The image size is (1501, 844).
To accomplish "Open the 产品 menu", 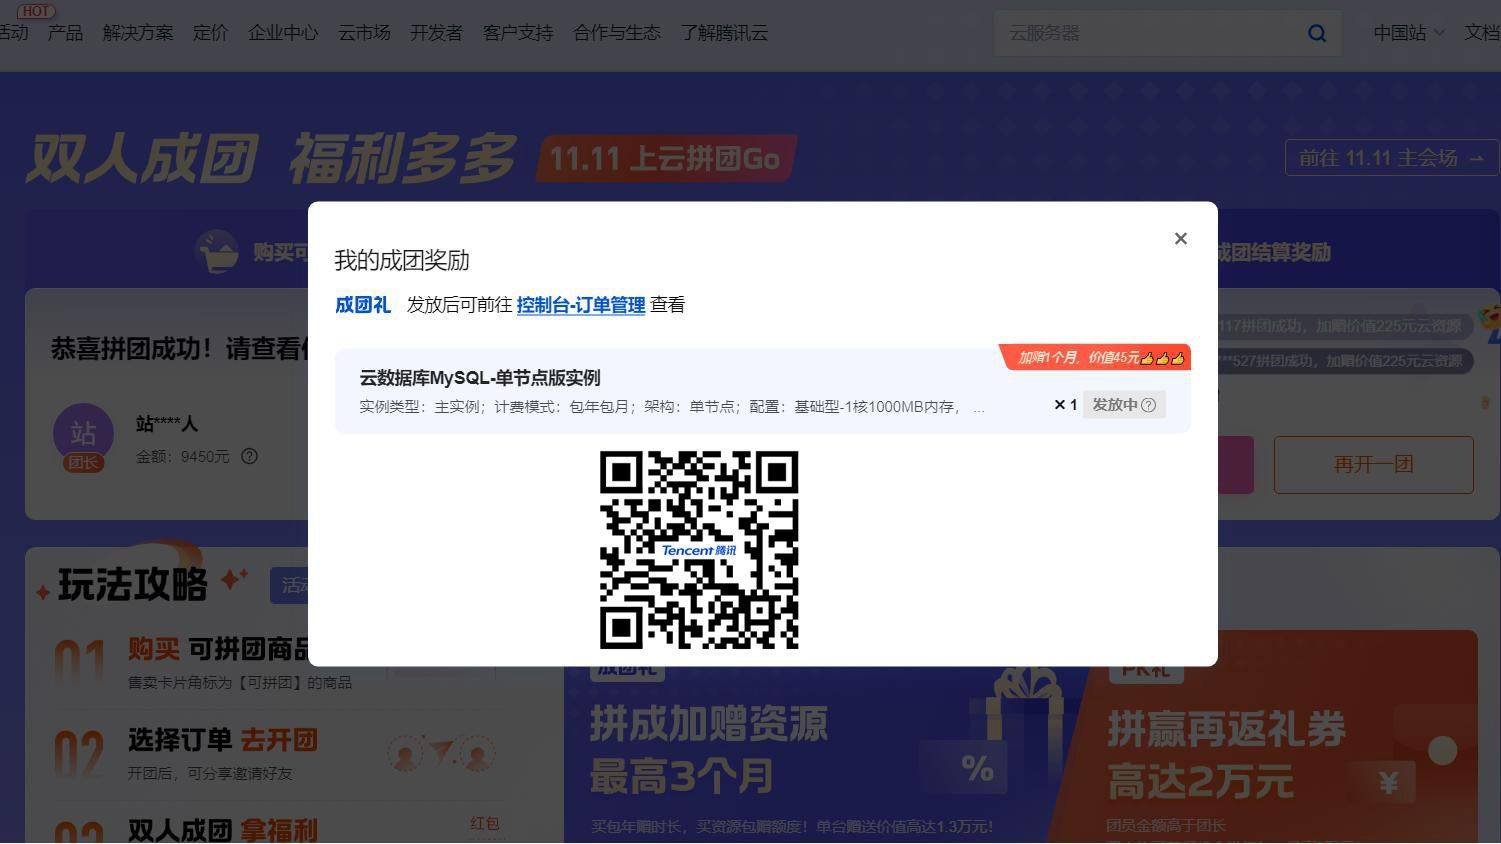I will (65, 33).
